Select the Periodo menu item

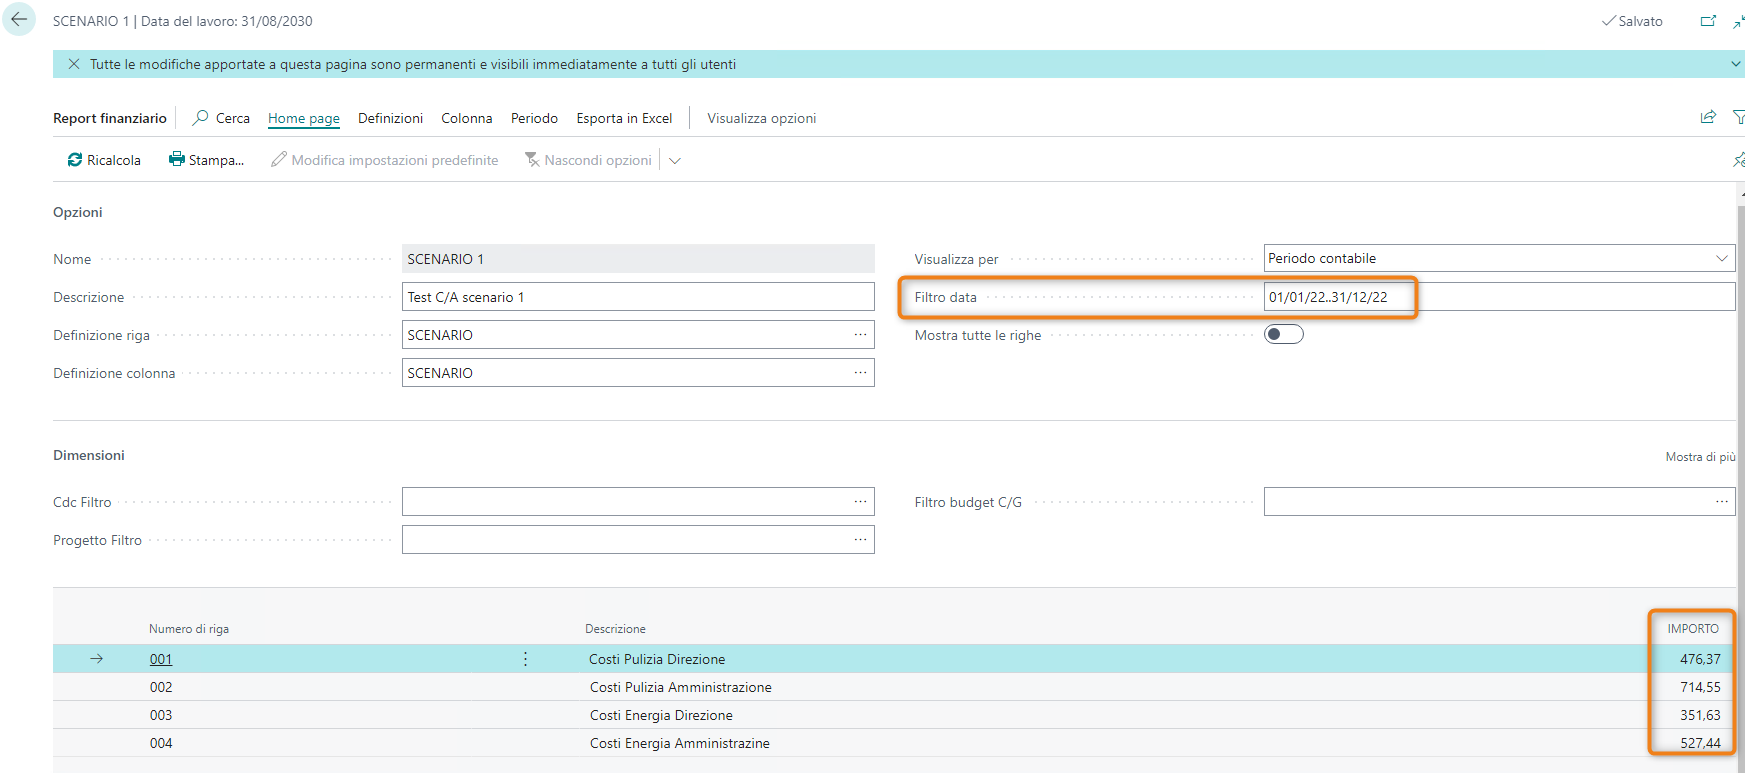coord(534,118)
